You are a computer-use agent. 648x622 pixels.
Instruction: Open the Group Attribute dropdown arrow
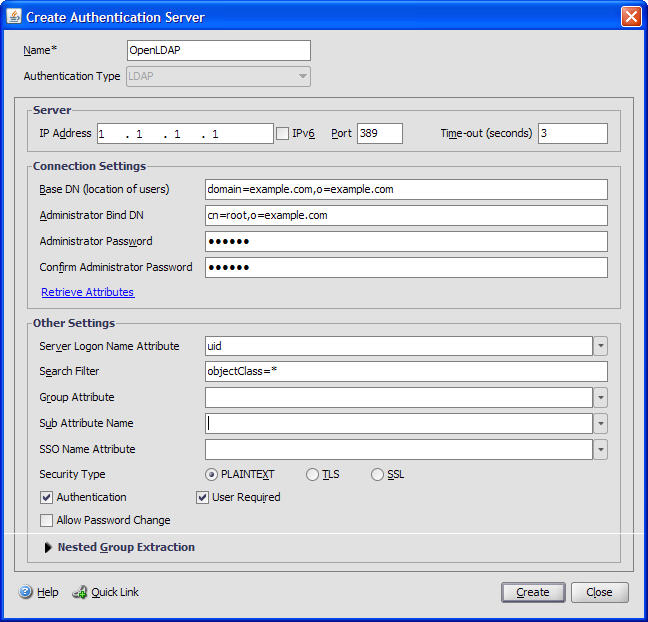[x=600, y=398]
